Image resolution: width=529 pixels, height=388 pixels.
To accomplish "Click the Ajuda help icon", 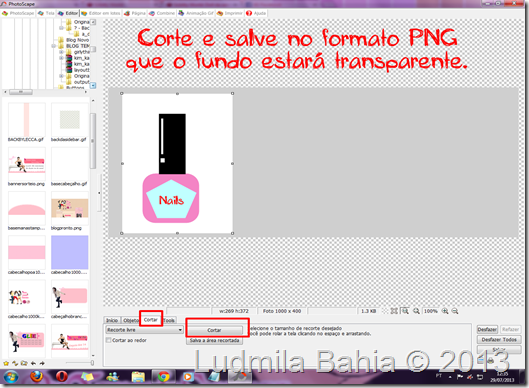I will (249, 13).
